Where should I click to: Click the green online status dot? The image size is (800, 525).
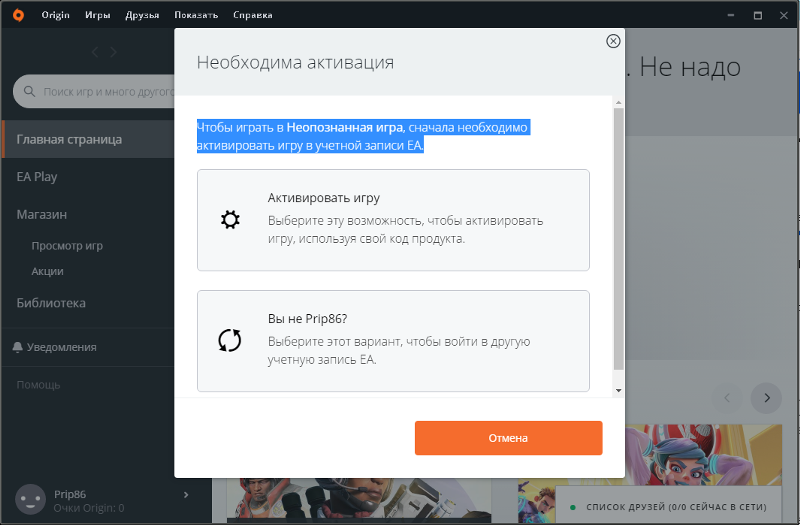(x=572, y=507)
